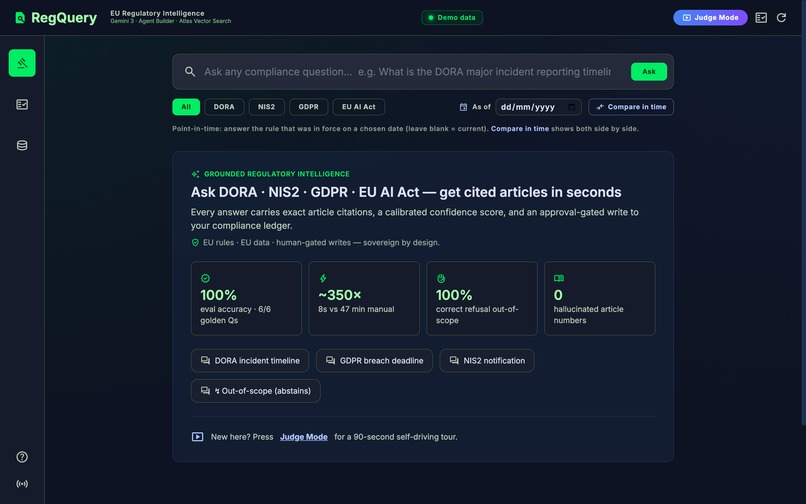806x504 pixels.
Task: Click the 'As of' label
Action: [x=481, y=107]
